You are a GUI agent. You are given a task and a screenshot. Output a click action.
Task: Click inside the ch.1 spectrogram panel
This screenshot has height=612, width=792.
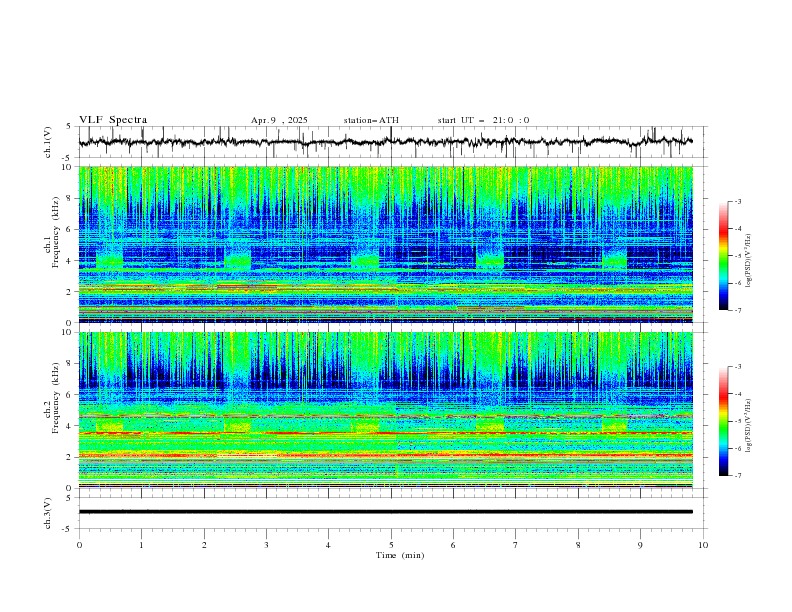385,244
